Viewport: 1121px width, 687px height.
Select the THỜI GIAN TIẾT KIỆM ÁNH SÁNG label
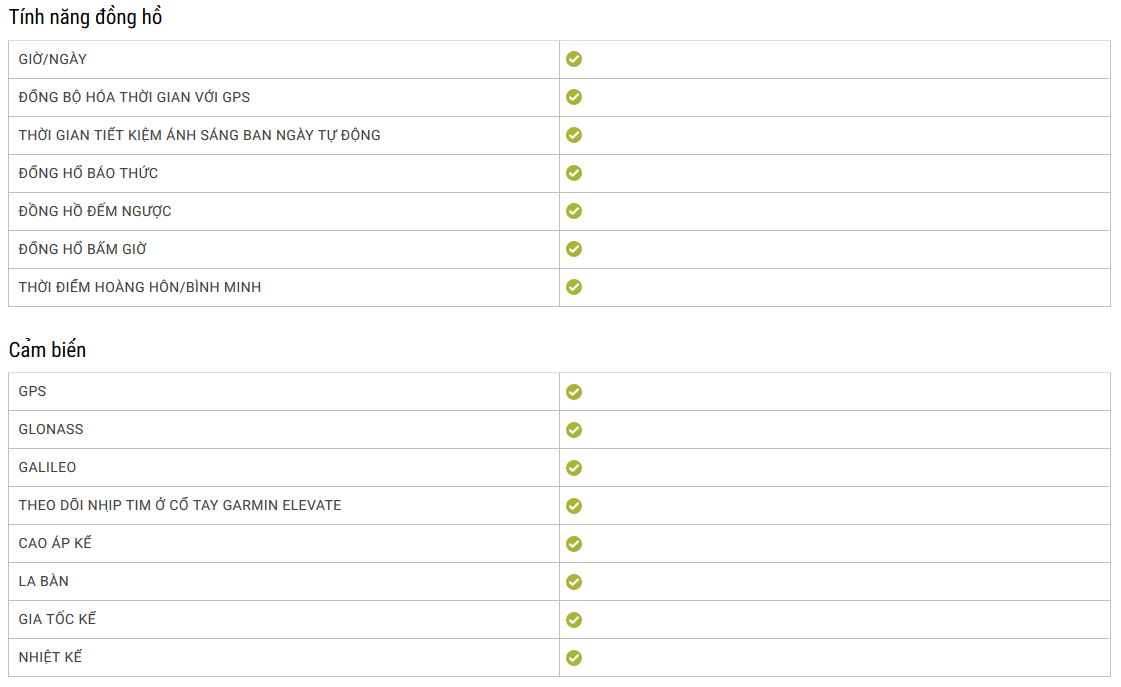coord(199,135)
